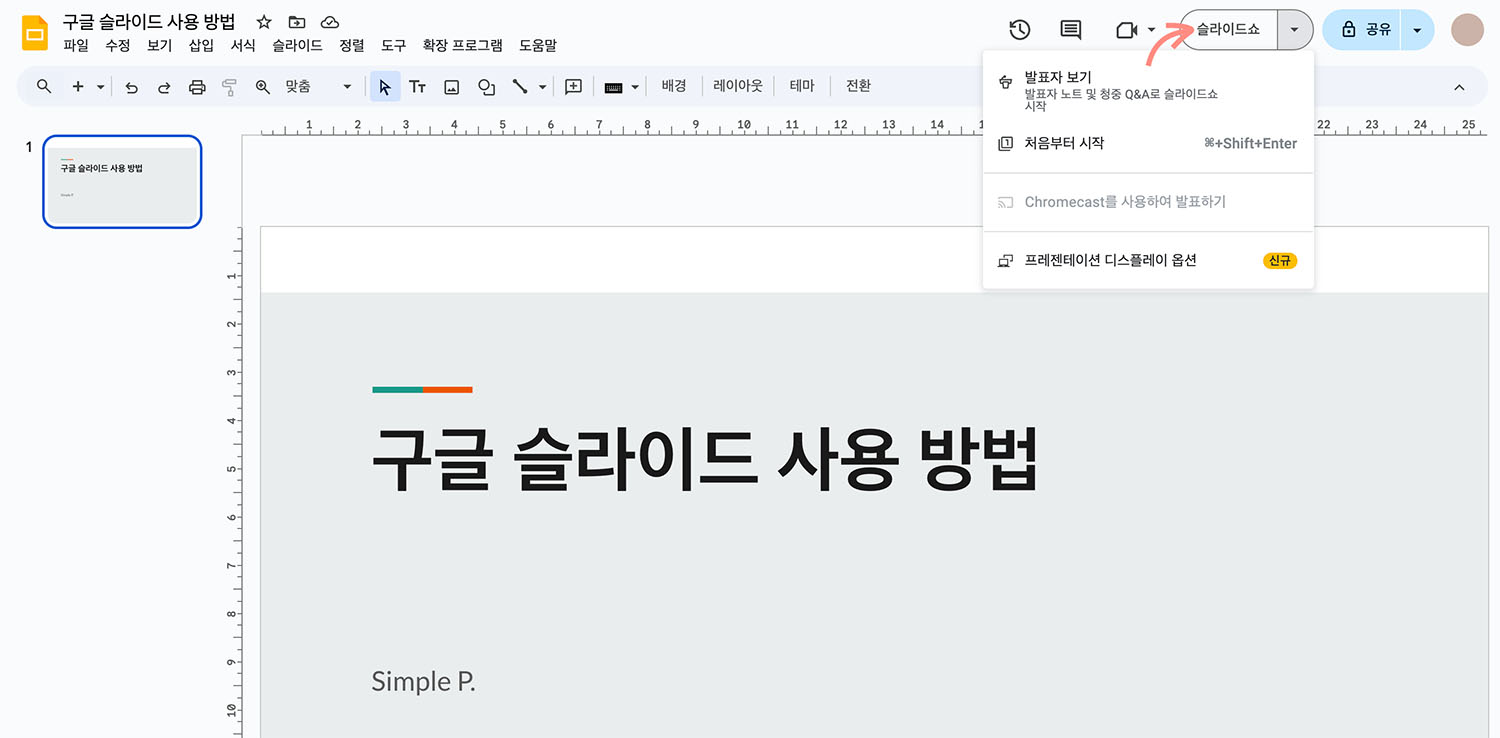This screenshot has width=1500, height=738.
Task: Click the keyboard input tools icon
Action: click(x=614, y=87)
